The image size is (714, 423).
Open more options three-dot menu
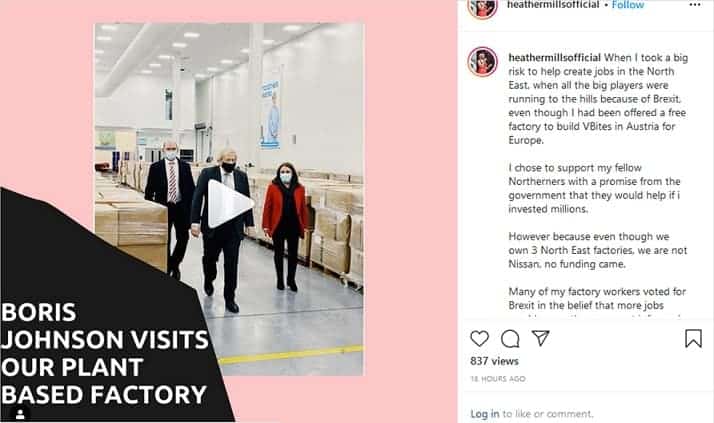pyautogui.click(x=695, y=5)
